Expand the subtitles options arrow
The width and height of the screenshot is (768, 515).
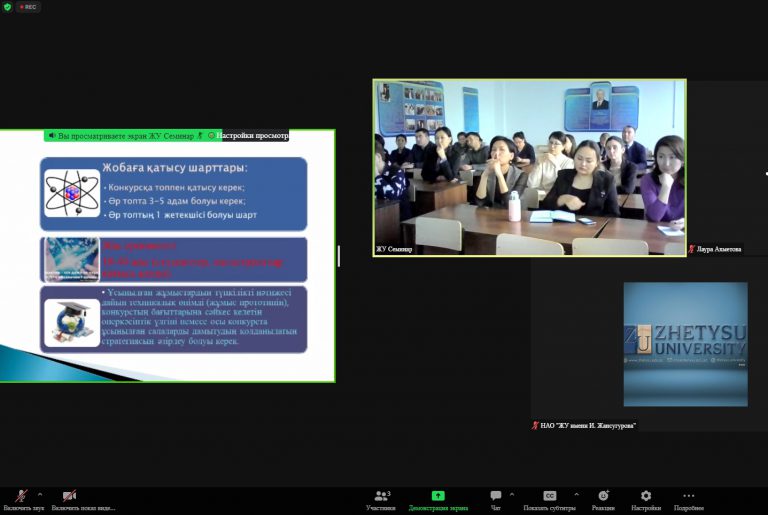576,494
